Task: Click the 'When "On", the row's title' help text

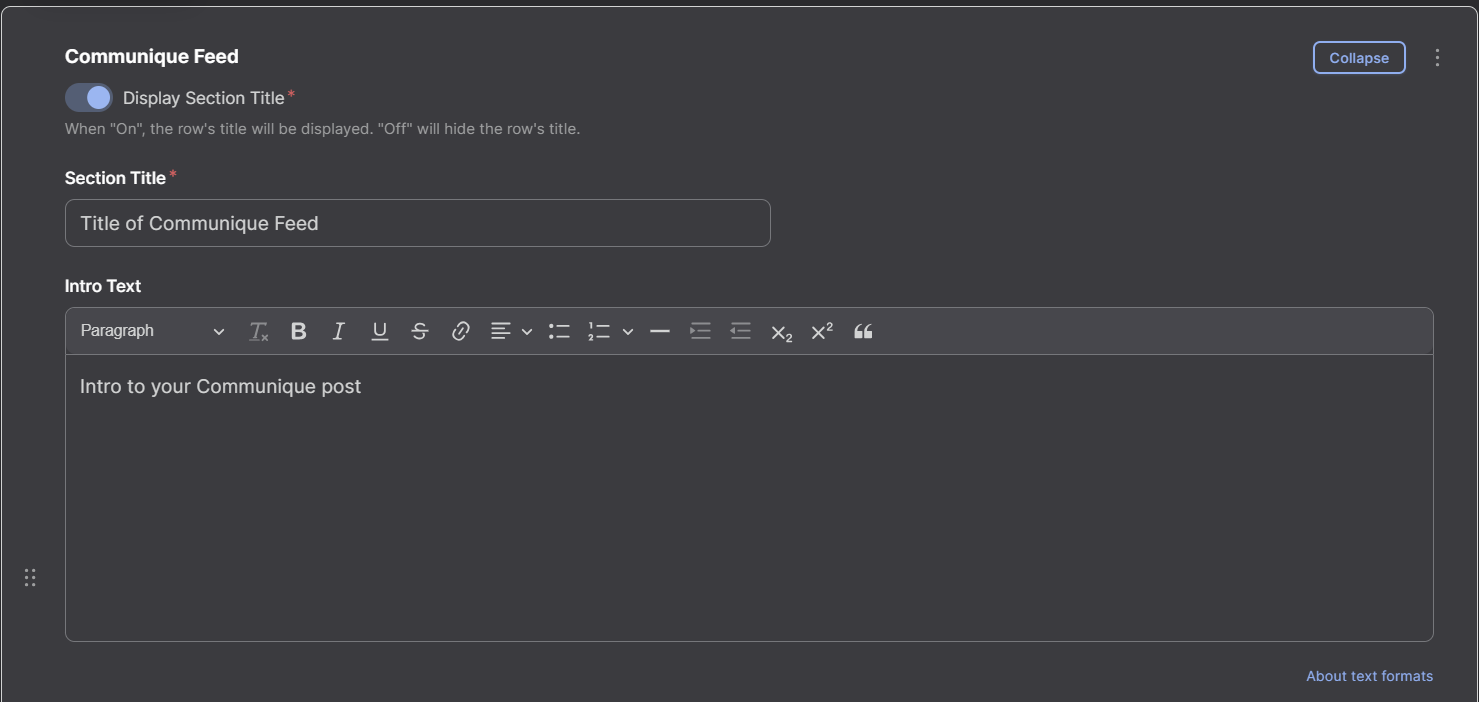Action: 322,129
